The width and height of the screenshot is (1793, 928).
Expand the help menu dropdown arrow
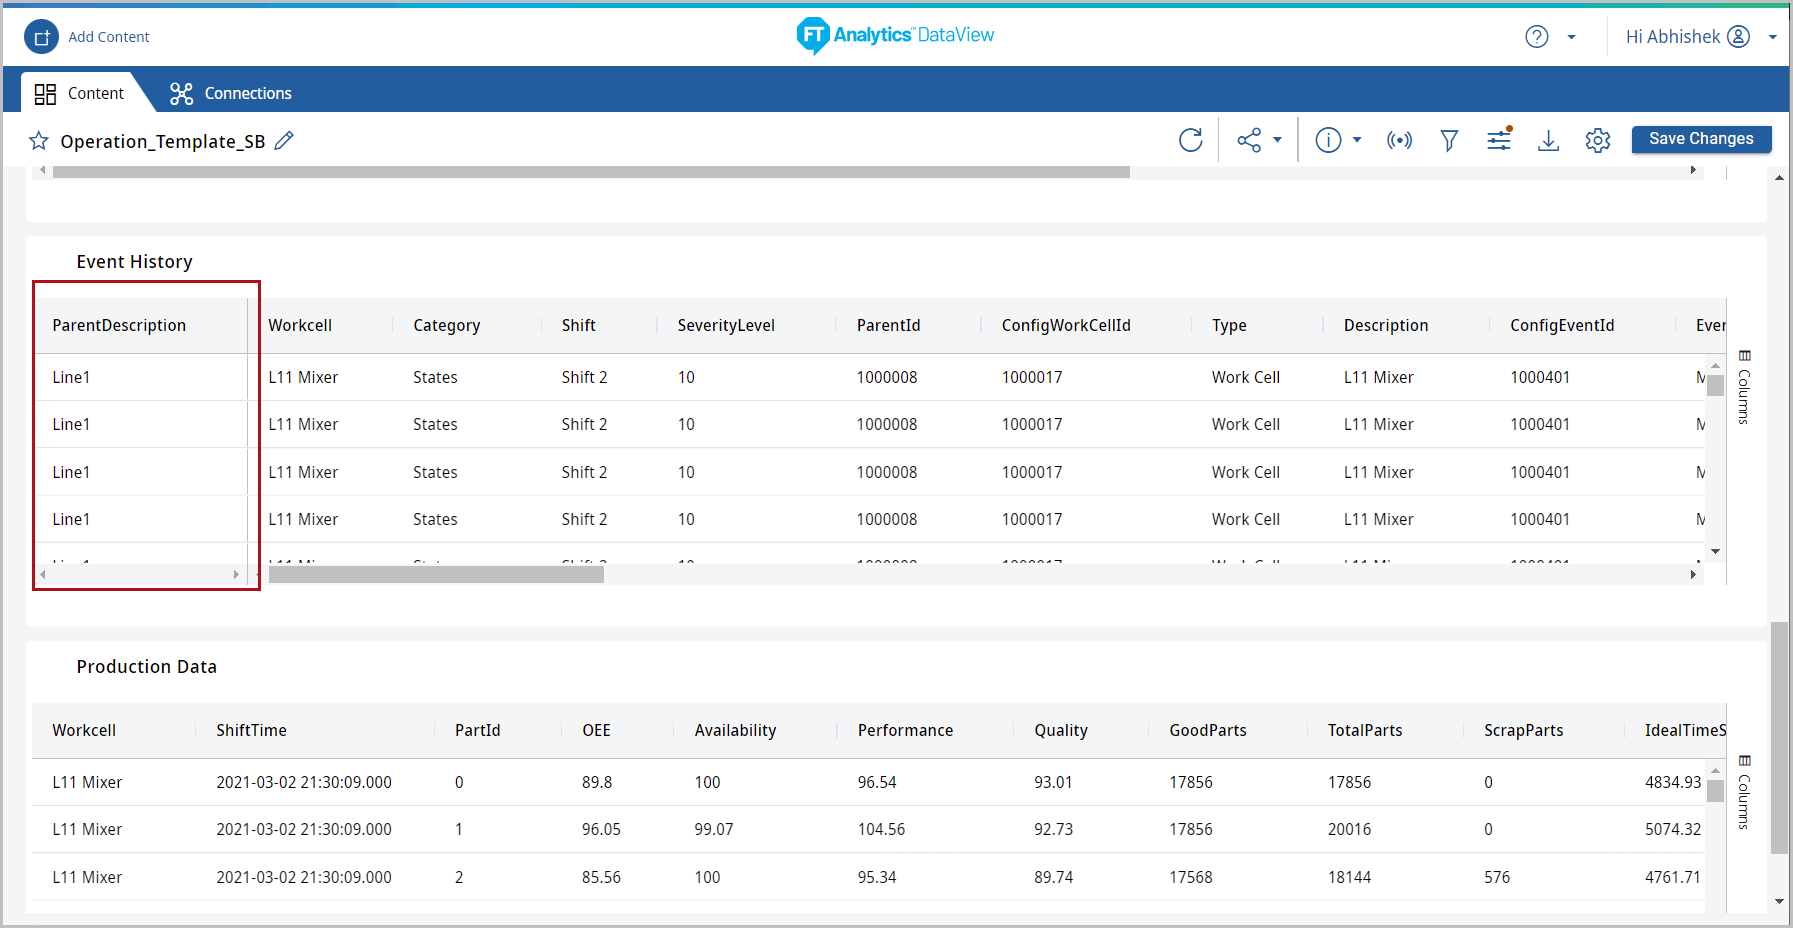click(1571, 37)
